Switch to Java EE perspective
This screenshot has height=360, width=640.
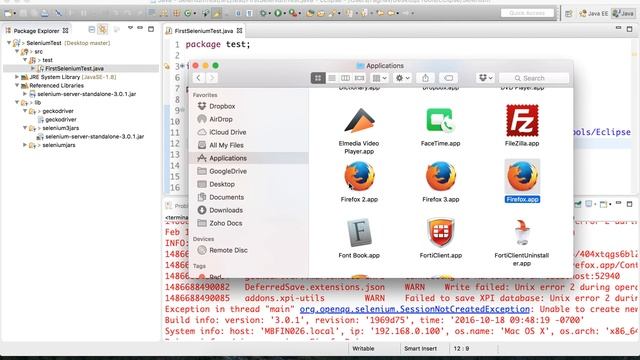(593, 13)
